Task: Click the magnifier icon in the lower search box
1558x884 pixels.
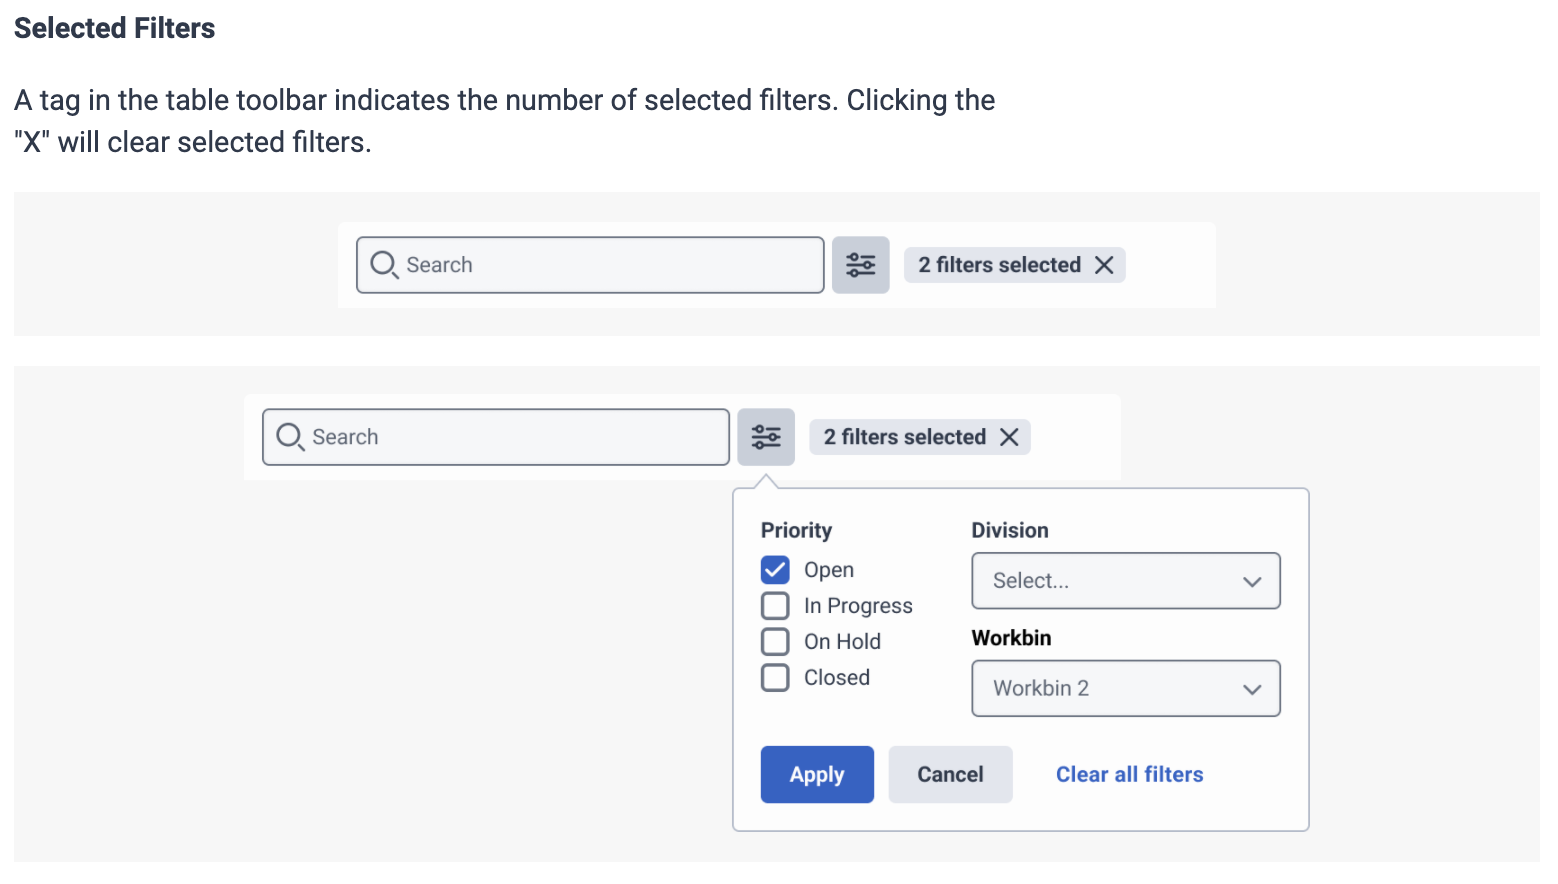Action: click(x=290, y=437)
